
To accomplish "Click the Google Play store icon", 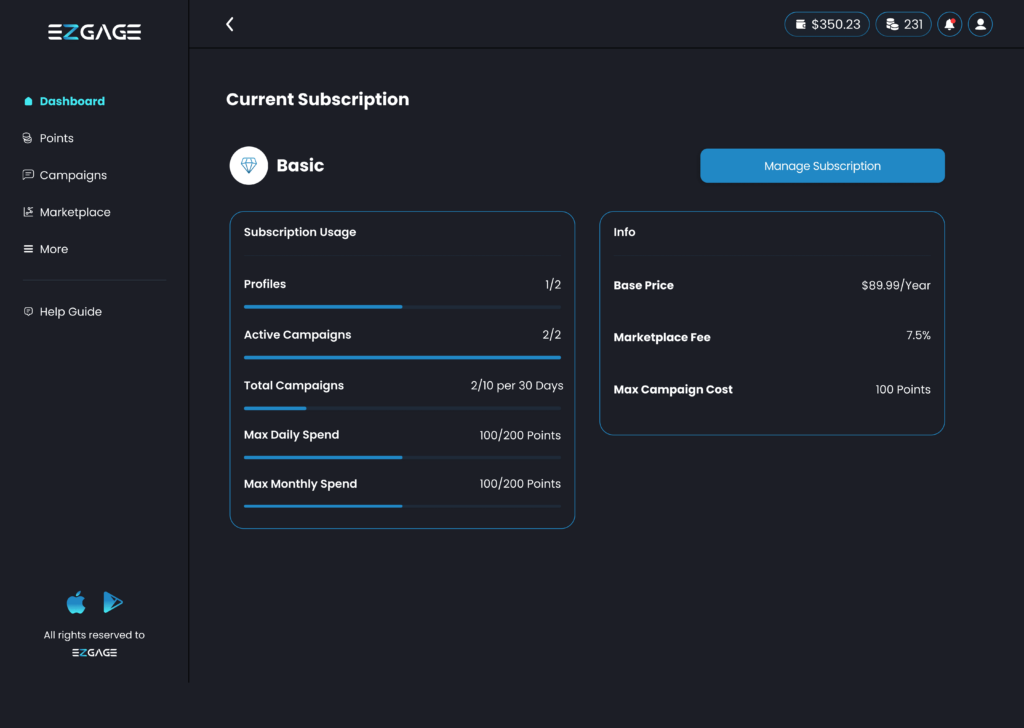I will coord(113,602).
